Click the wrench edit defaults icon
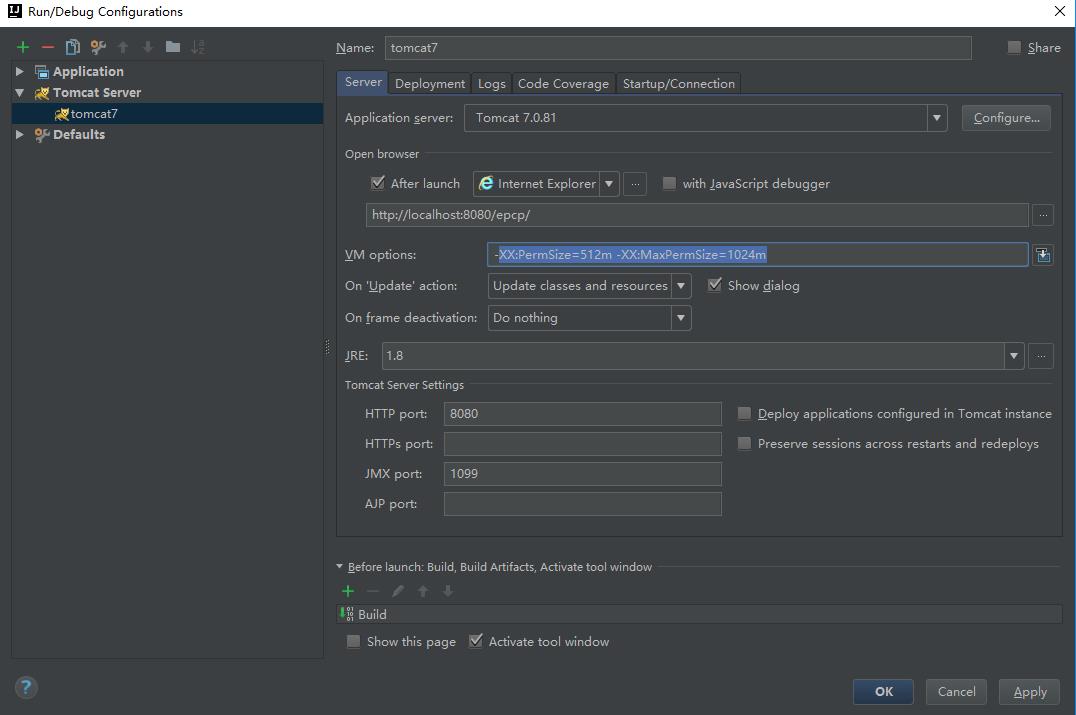 [98, 47]
